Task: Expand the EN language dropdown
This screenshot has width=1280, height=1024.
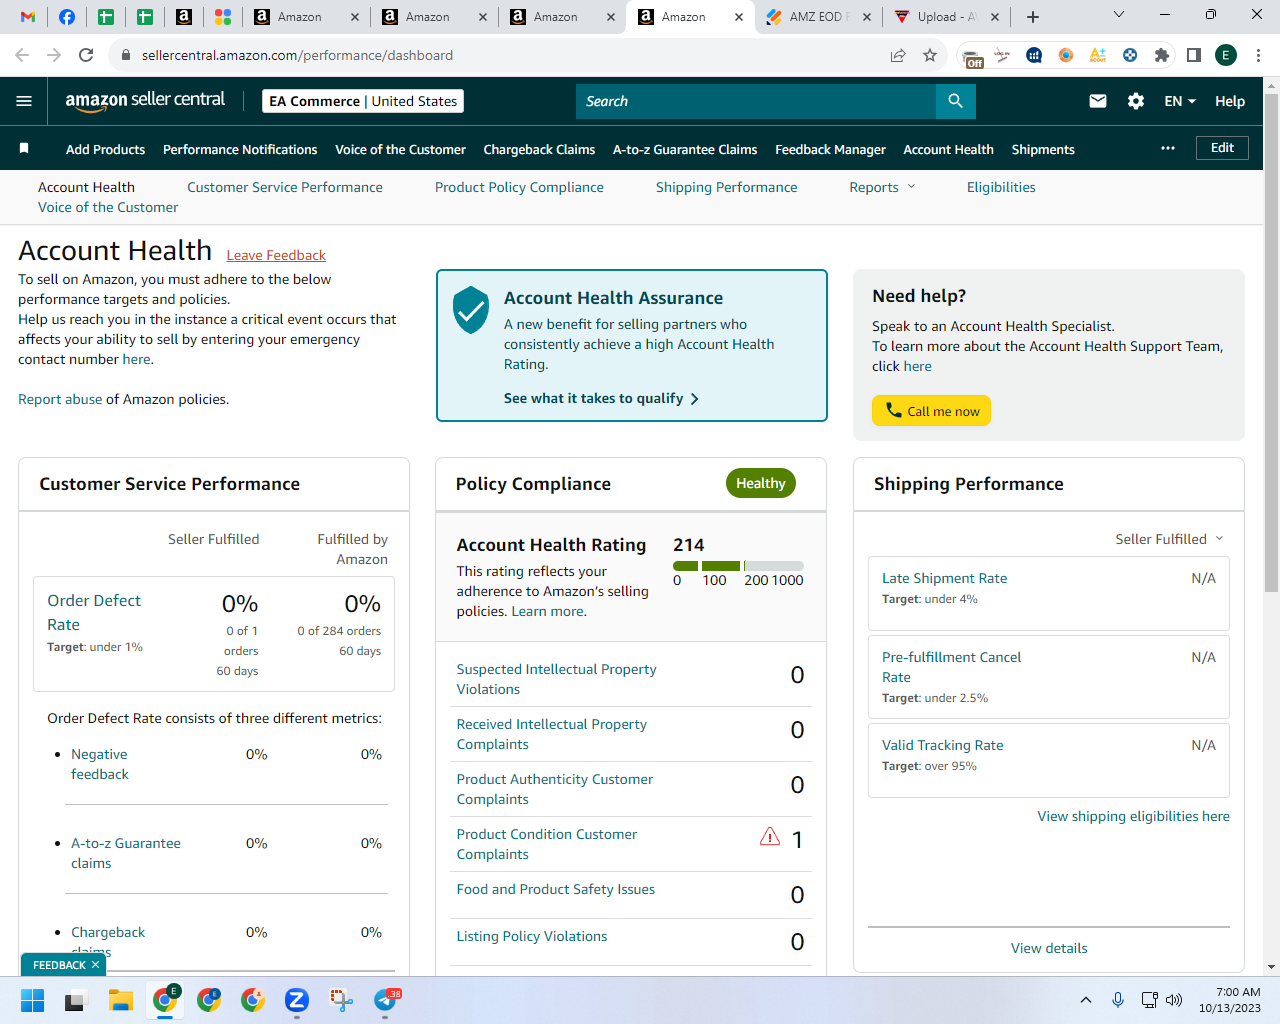Action: click(x=1180, y=101)
